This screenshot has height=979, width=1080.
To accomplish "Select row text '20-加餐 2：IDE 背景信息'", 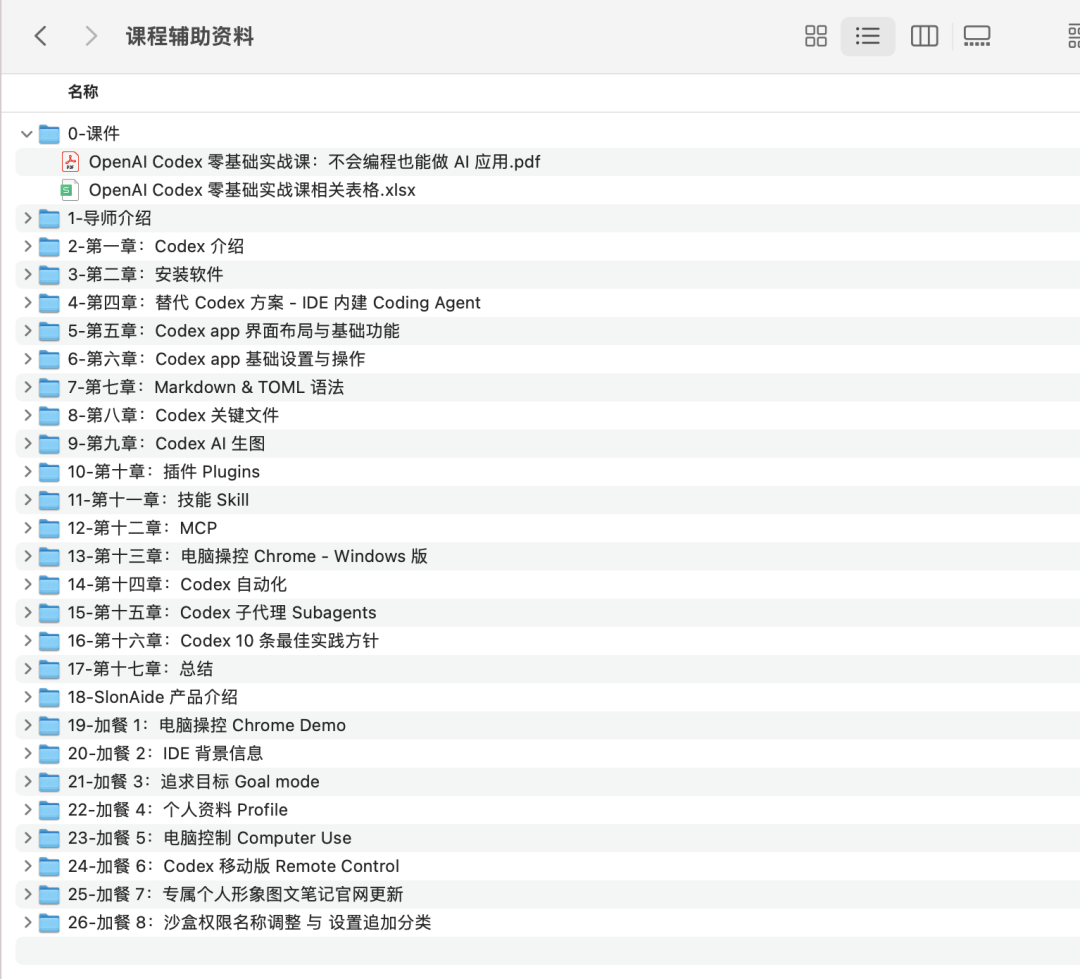I will (x=165, y=754).
